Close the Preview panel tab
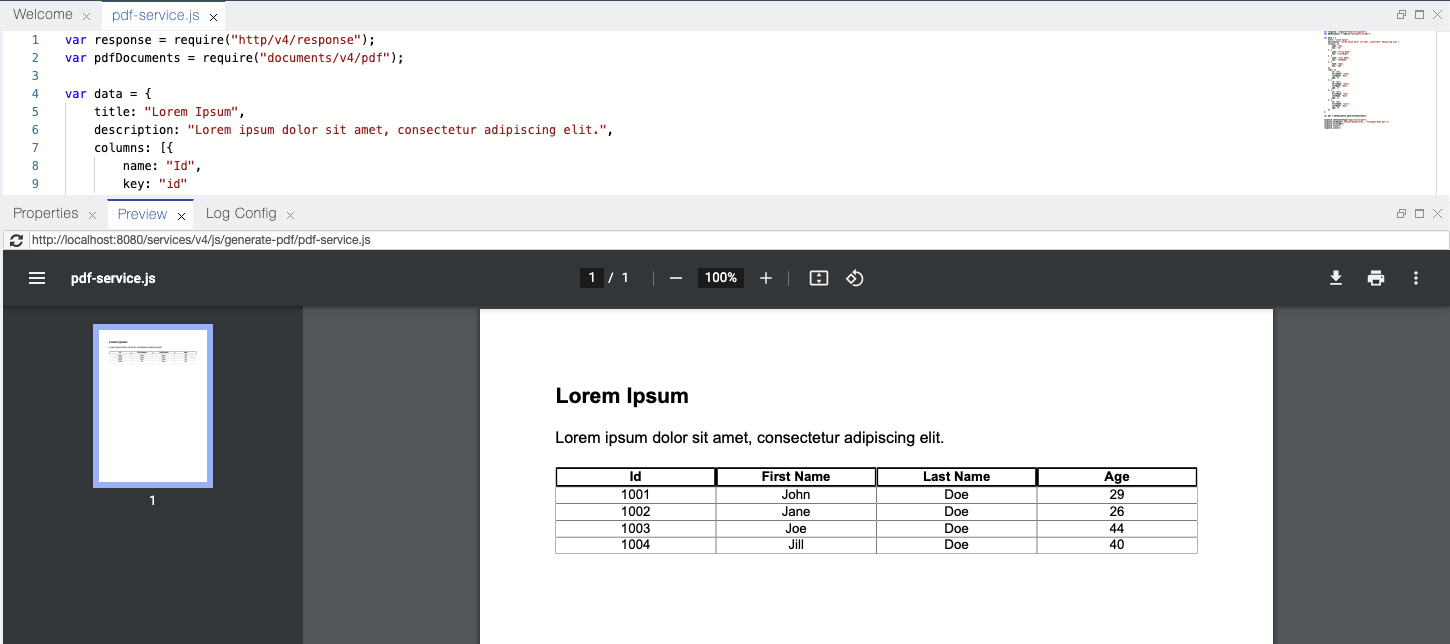The height and width of the screenshot is (644, 1450). pos(181,215)
